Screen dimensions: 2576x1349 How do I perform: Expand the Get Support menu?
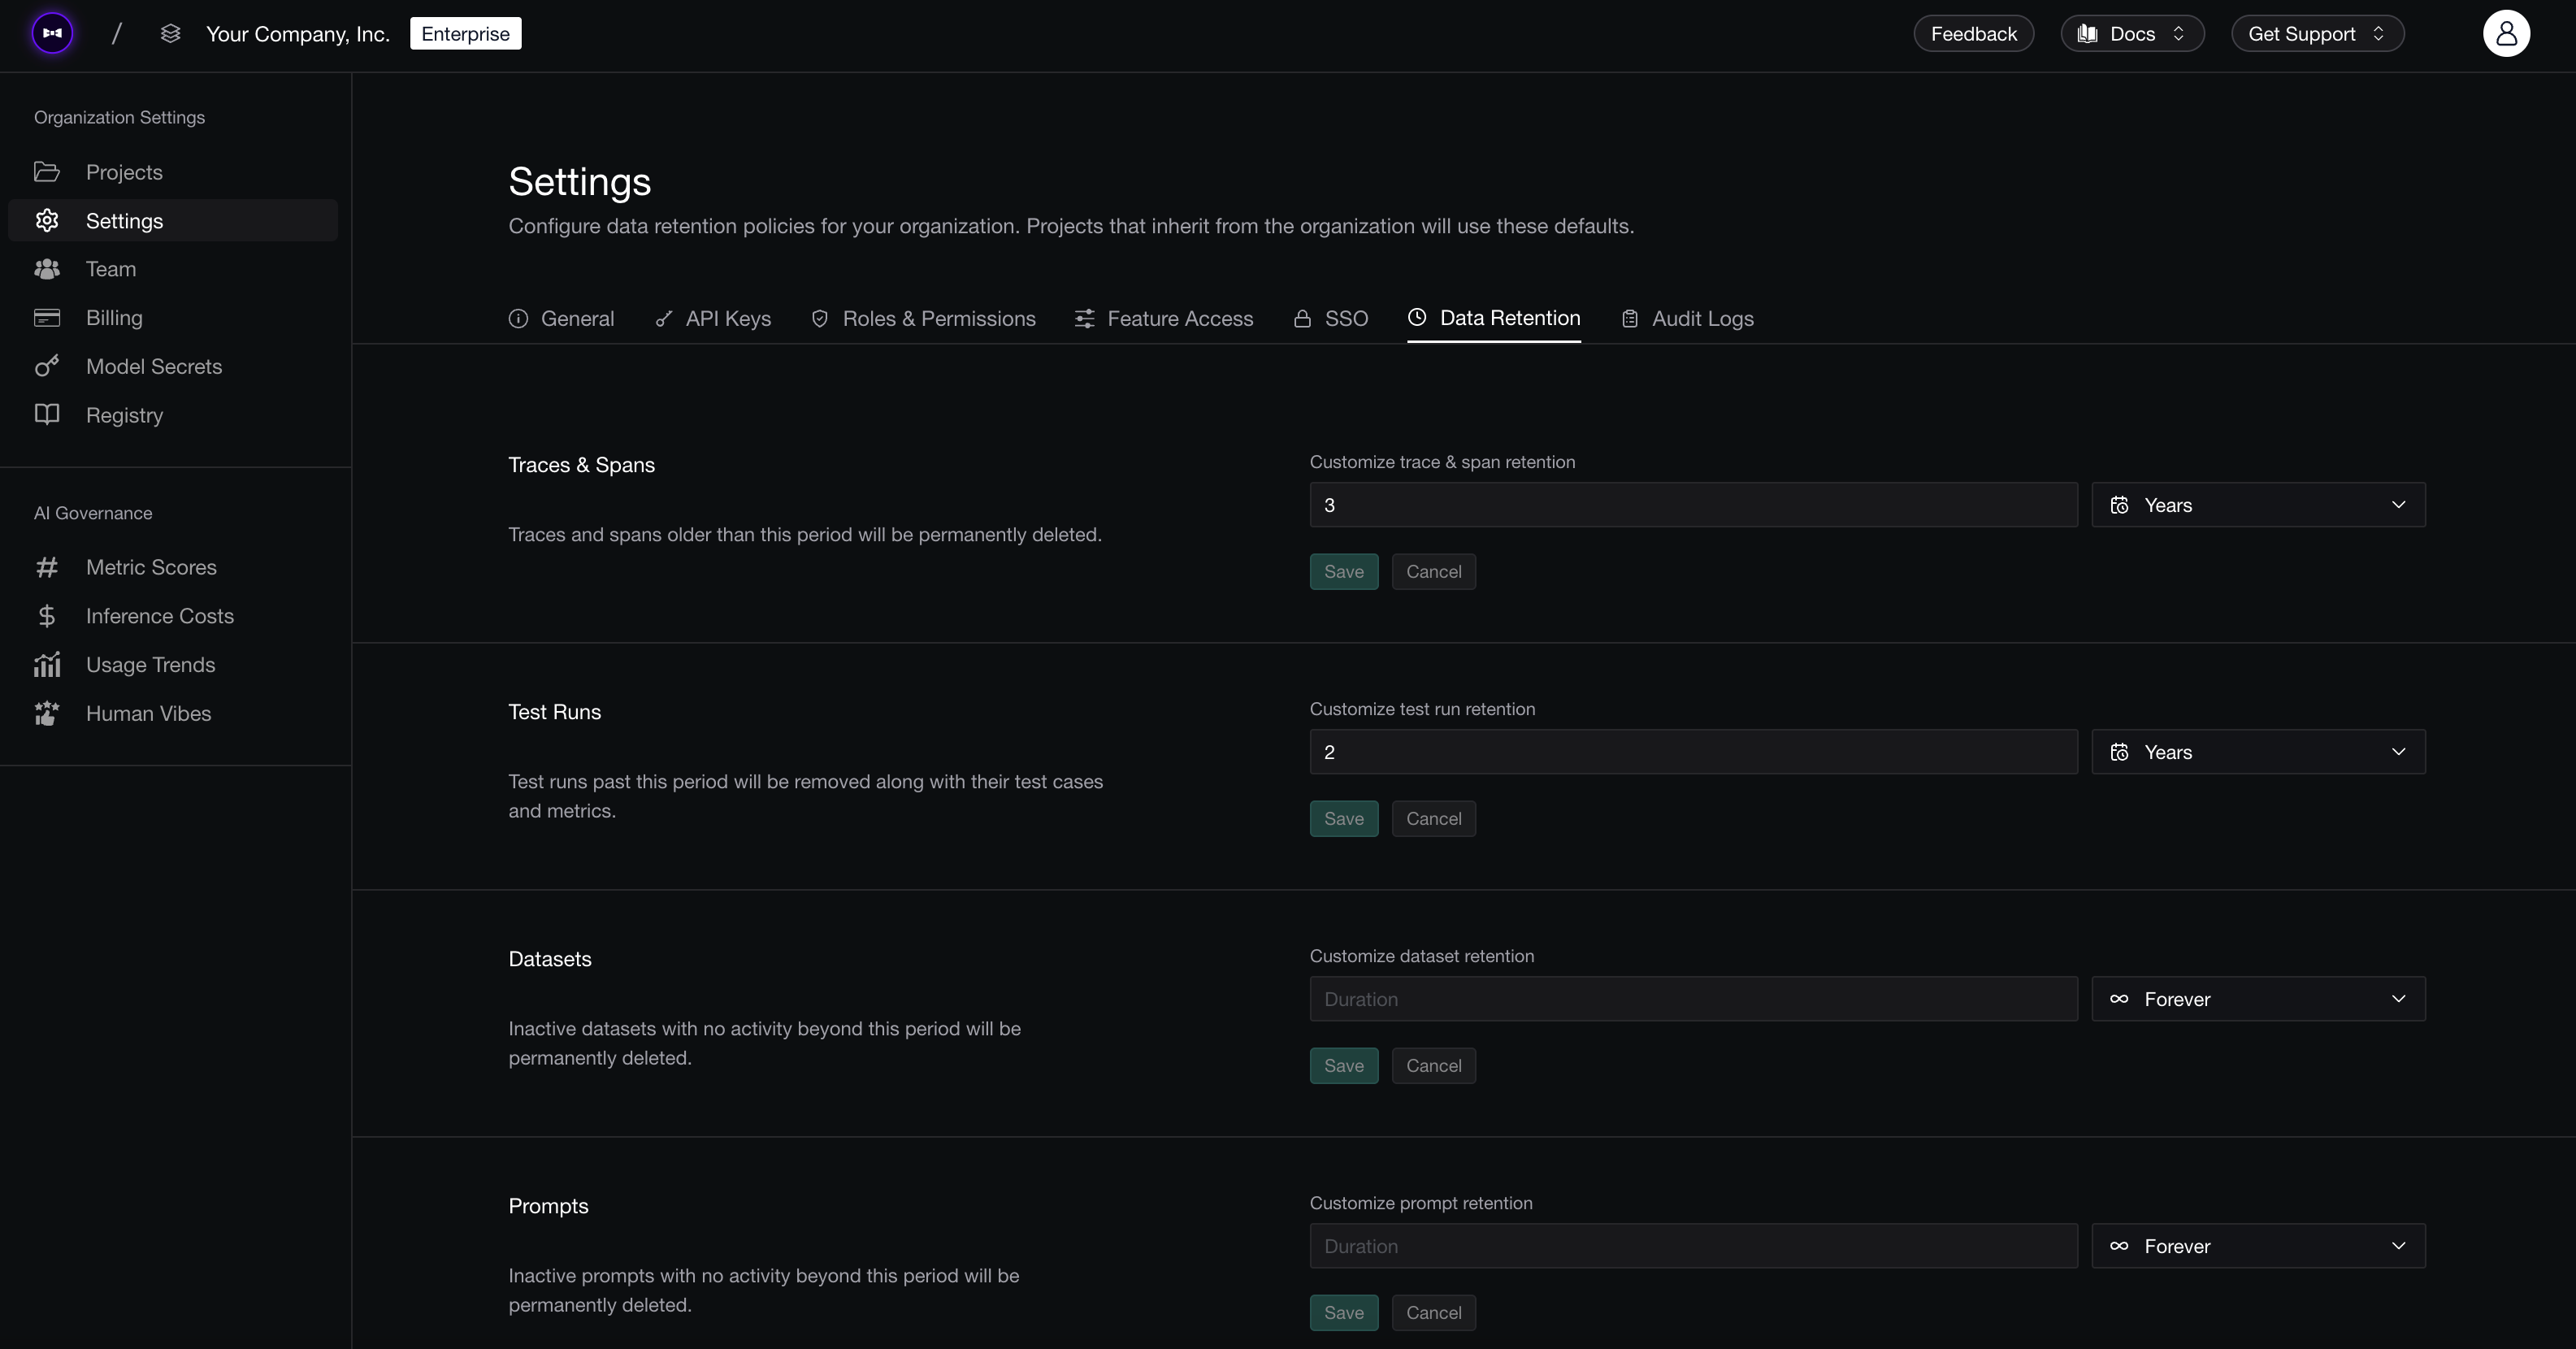coord(2317,33)
